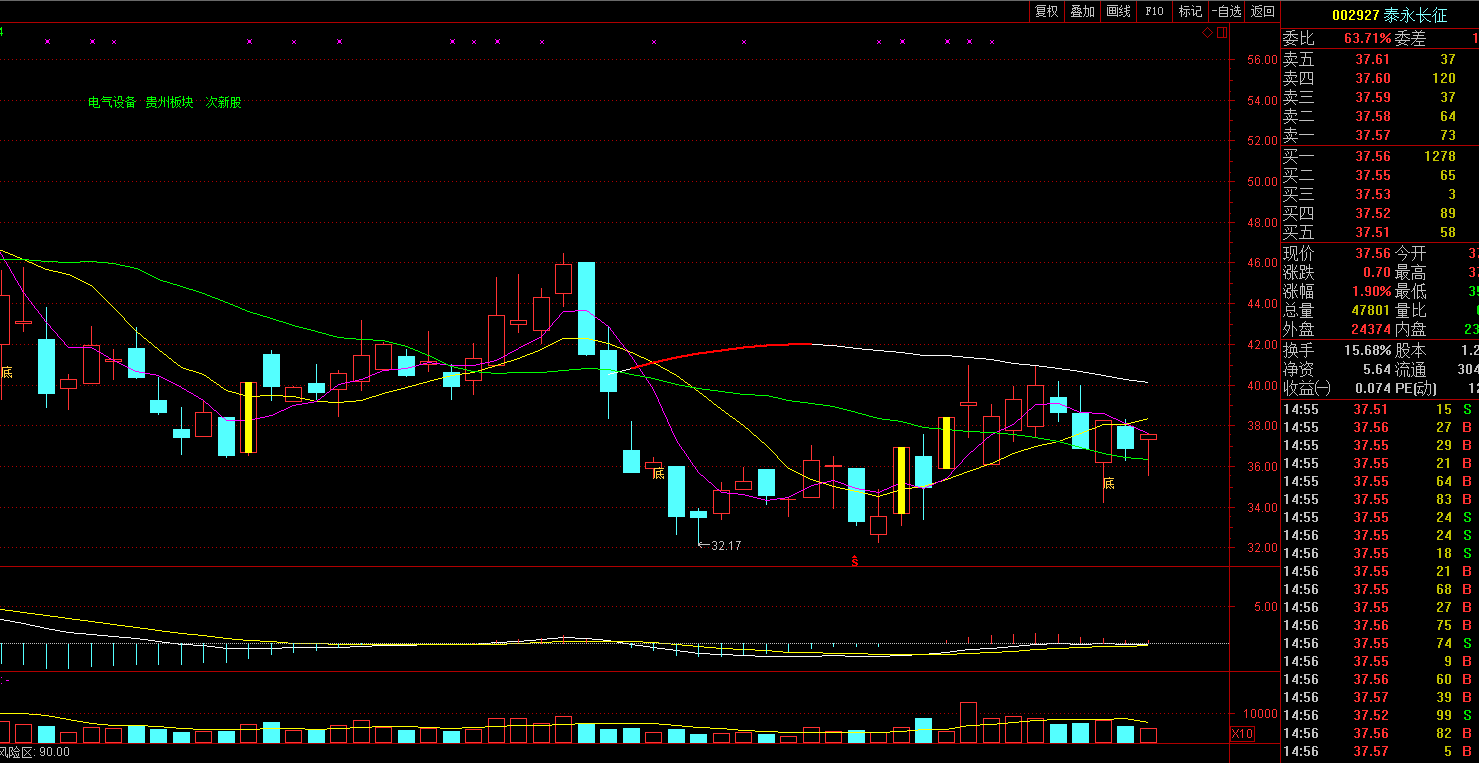Click the red S marker below candles
The width and height of the screenshot is (1479, 763).
[854, 561]
